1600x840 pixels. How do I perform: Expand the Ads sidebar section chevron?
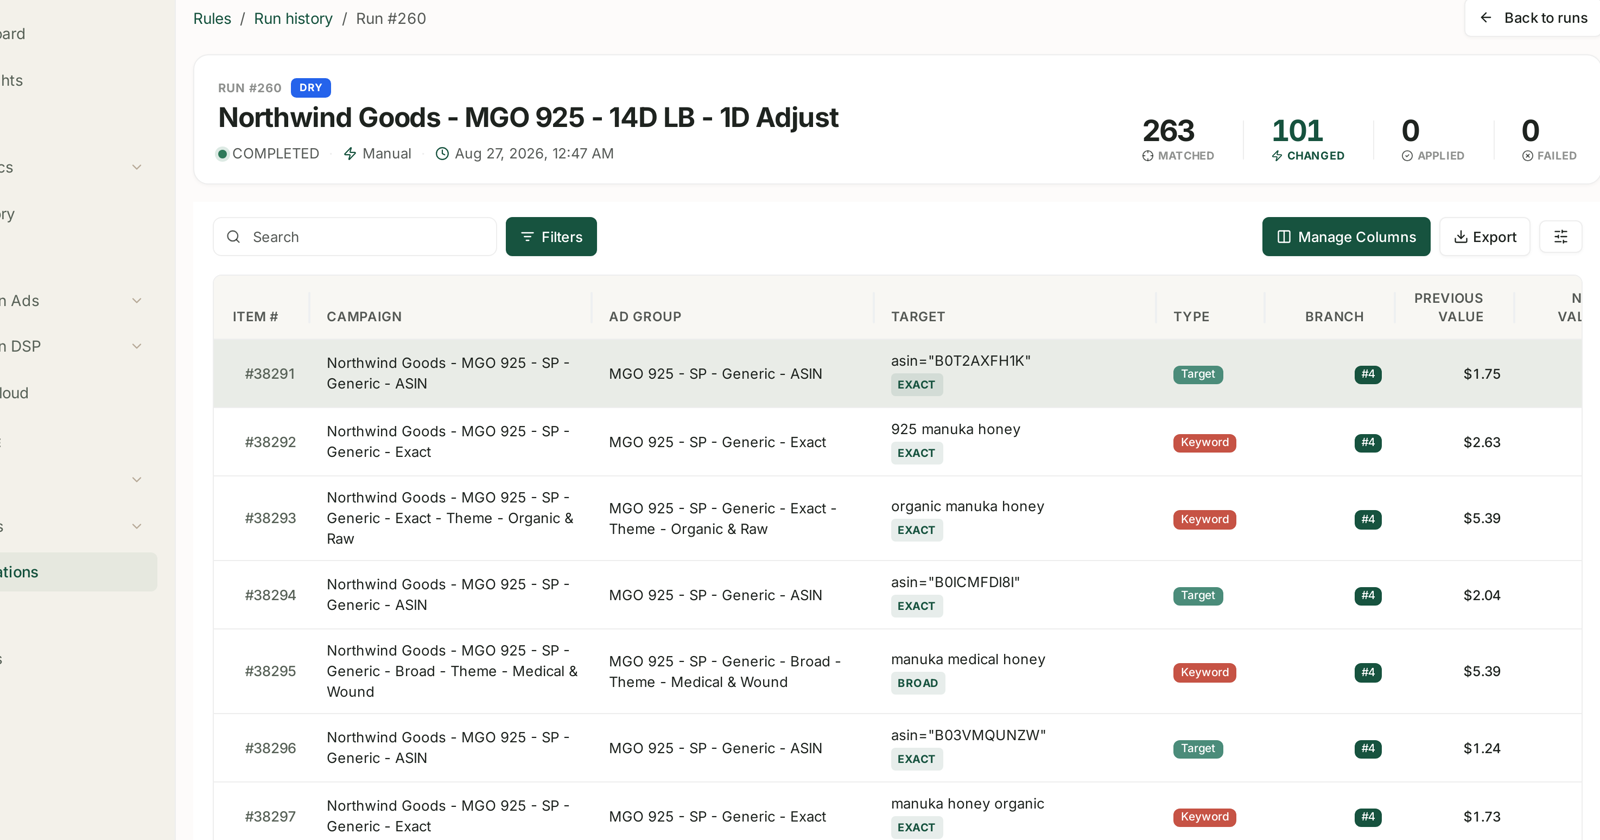click(137, 300)
